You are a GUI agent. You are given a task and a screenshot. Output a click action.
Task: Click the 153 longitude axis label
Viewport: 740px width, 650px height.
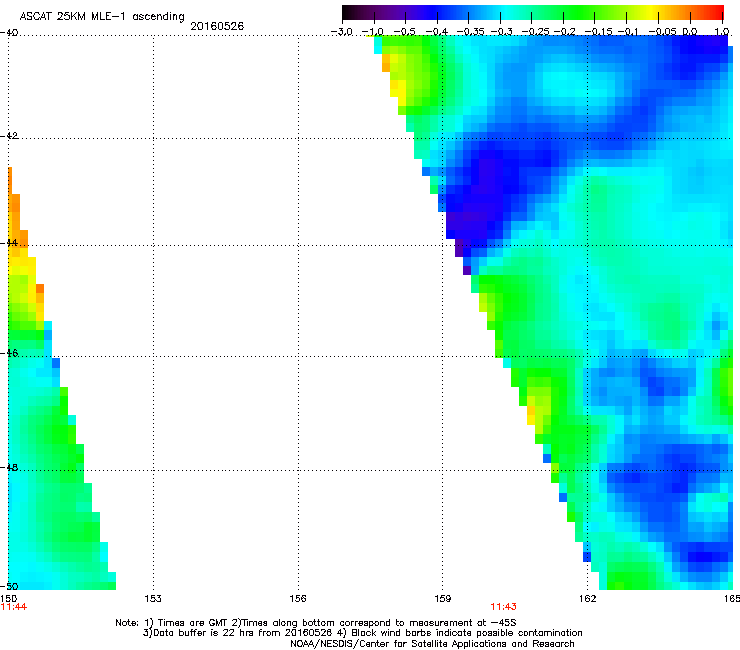click(x=153, y=599)
